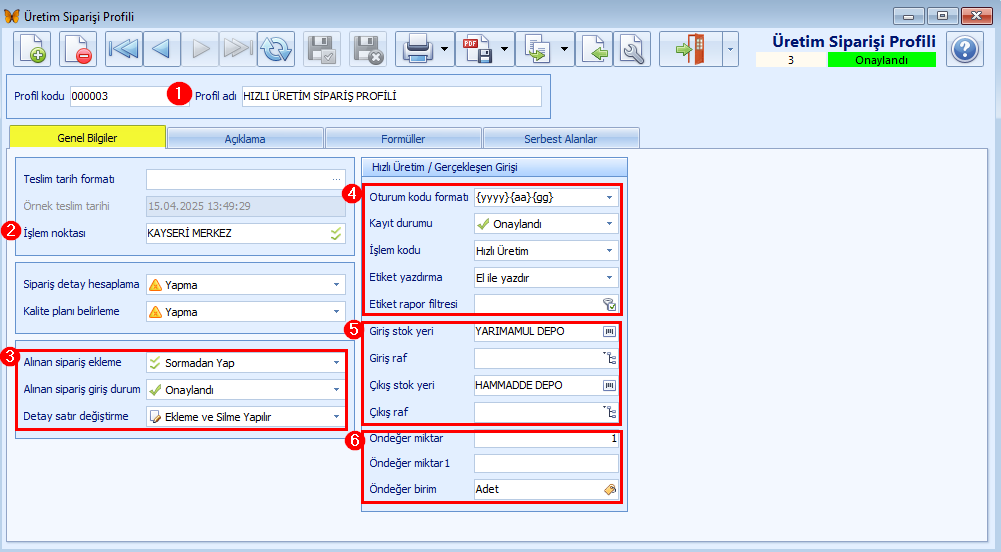Switch to the Formüller tab
1001x552 pixels.
[x=403, y=138]
